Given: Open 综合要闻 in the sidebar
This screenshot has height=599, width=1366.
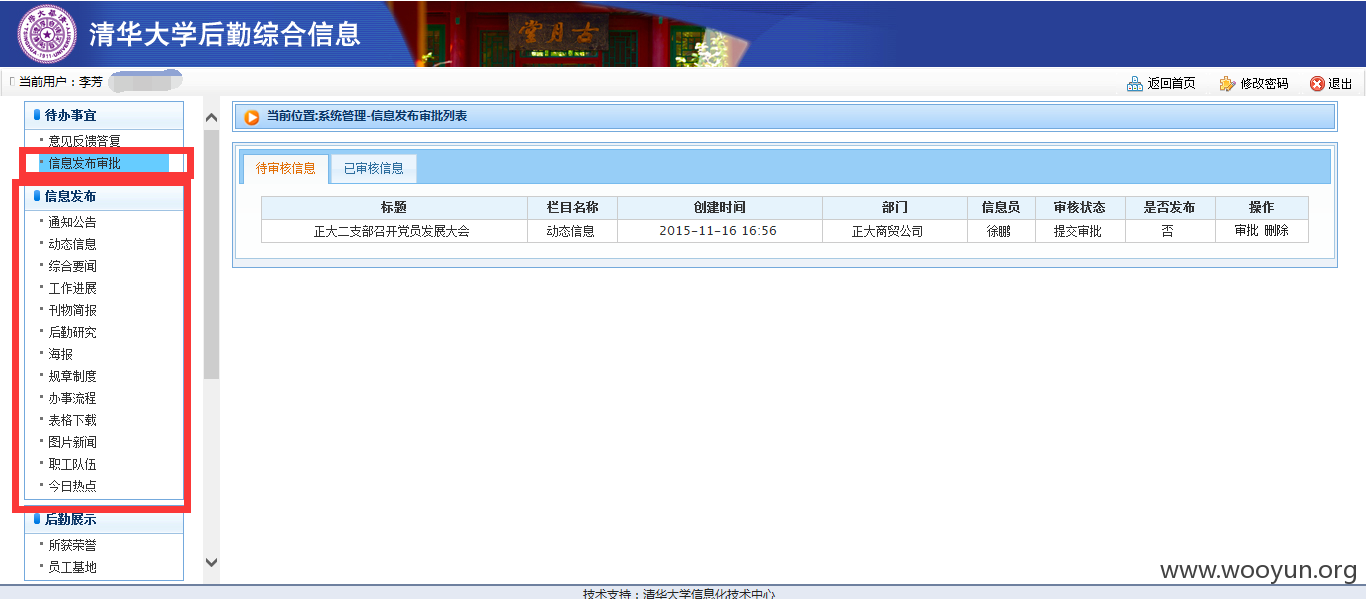Looking at the screenshot, I should (x=73, y=266).
